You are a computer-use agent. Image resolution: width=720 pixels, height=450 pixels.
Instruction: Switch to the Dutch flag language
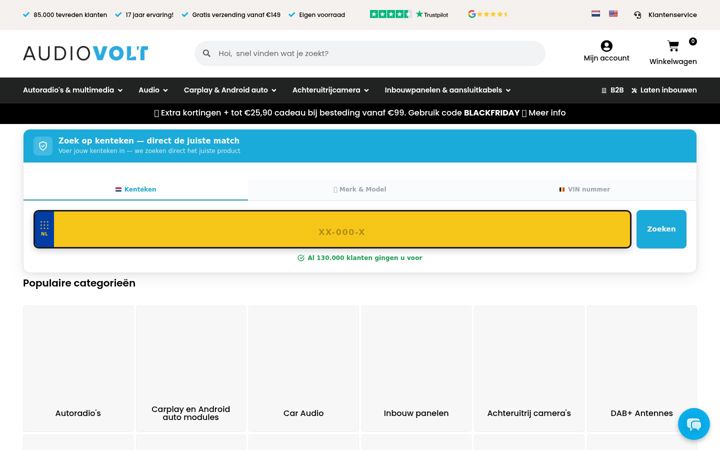(x=596, y=14)
